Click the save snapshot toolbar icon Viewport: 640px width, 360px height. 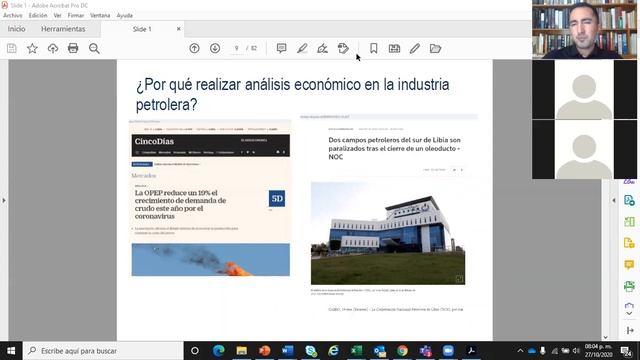coord(394,49)
